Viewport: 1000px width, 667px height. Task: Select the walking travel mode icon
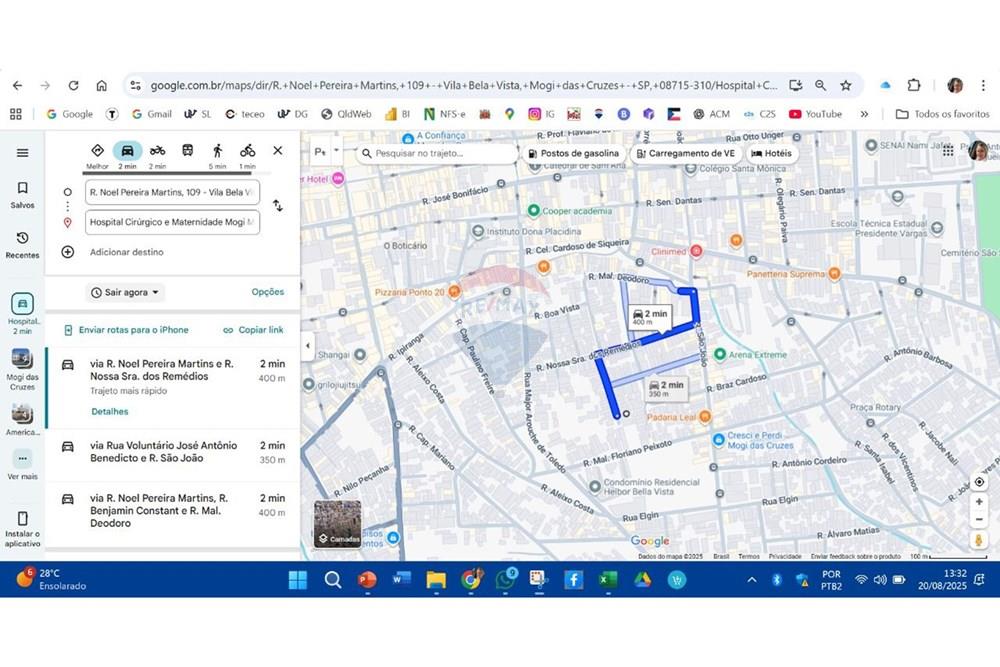[x=217, y=151]
